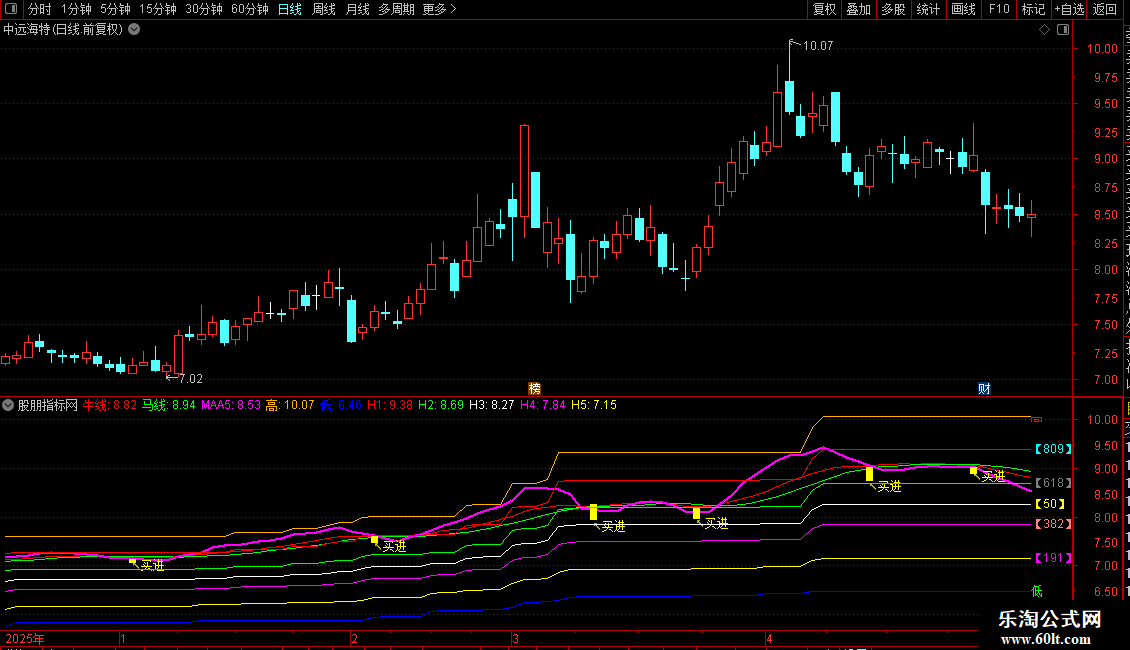Switch to 周线 weekly chart
This screenshot has height=650, width=1130.
324,9
